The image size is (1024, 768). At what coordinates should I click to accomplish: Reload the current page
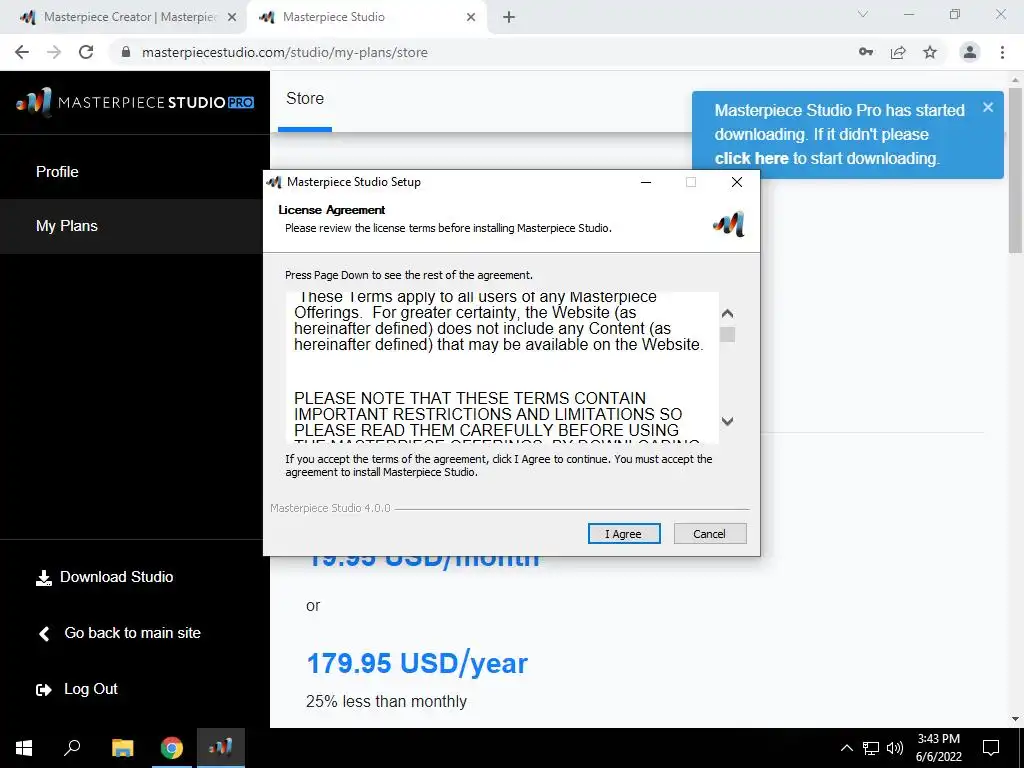coord(86,52)
